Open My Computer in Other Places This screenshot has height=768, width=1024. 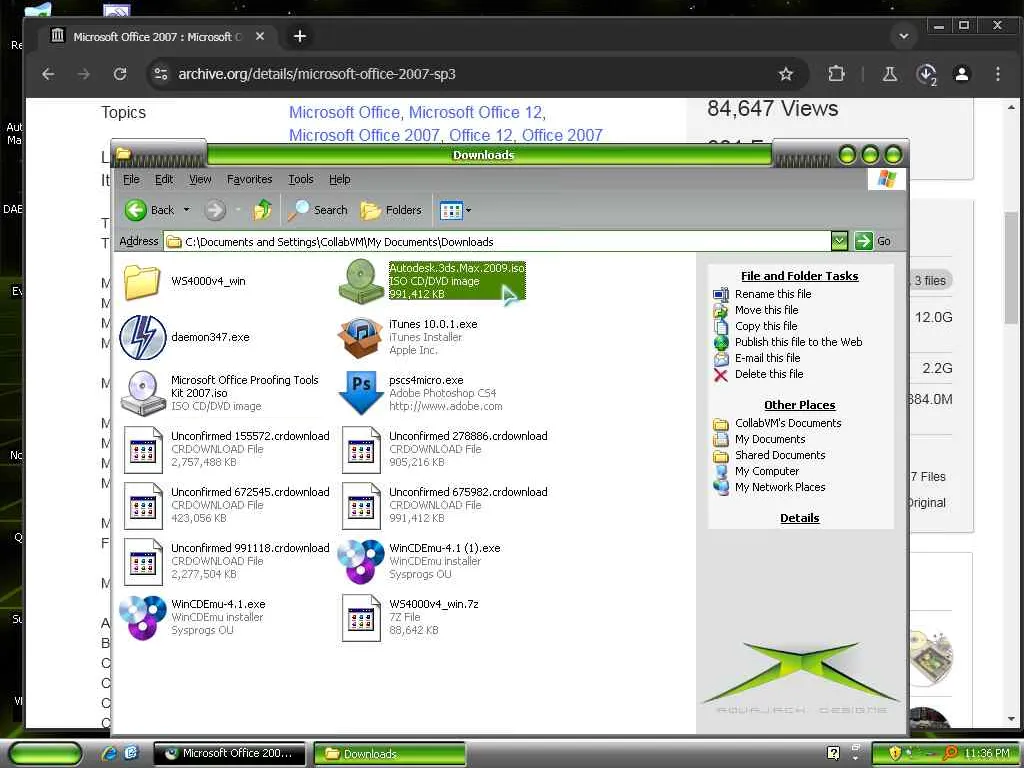click(767, 472)
